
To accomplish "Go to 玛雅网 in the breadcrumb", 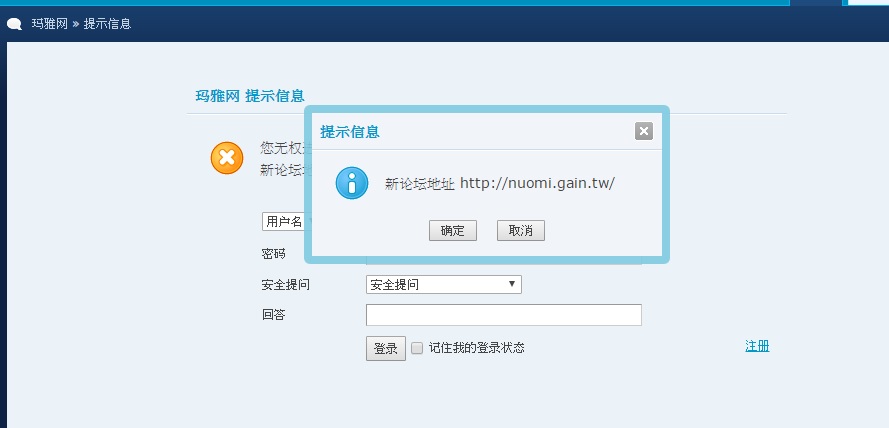I will pos(49,24).
